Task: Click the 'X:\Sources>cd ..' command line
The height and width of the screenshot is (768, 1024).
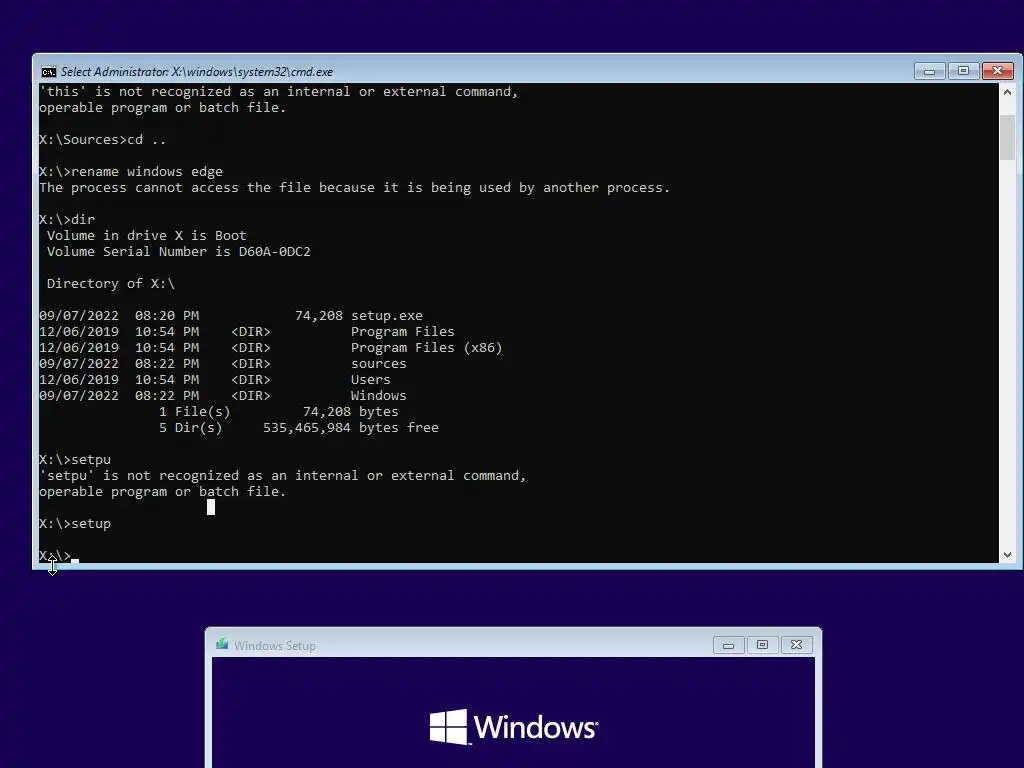Action: pyautogui.click(x=103, y=140)
